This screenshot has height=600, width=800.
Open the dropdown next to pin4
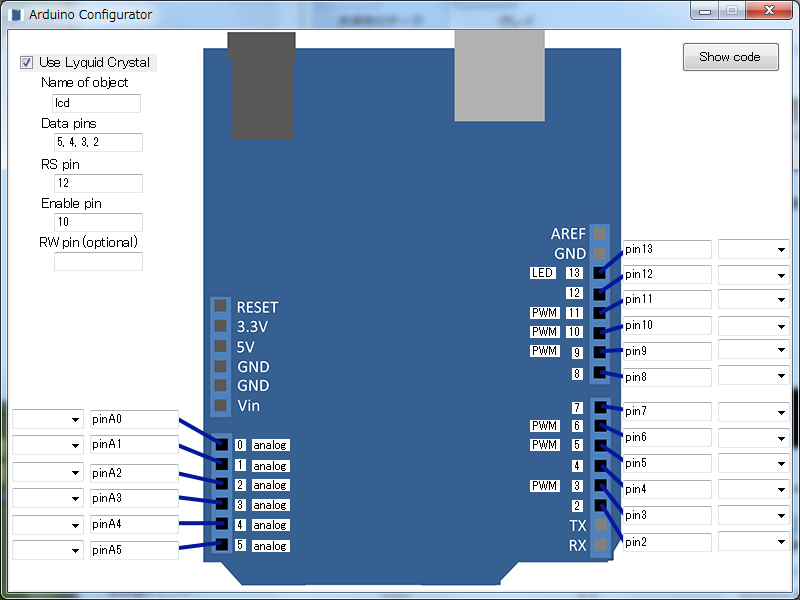pos(754,489)
